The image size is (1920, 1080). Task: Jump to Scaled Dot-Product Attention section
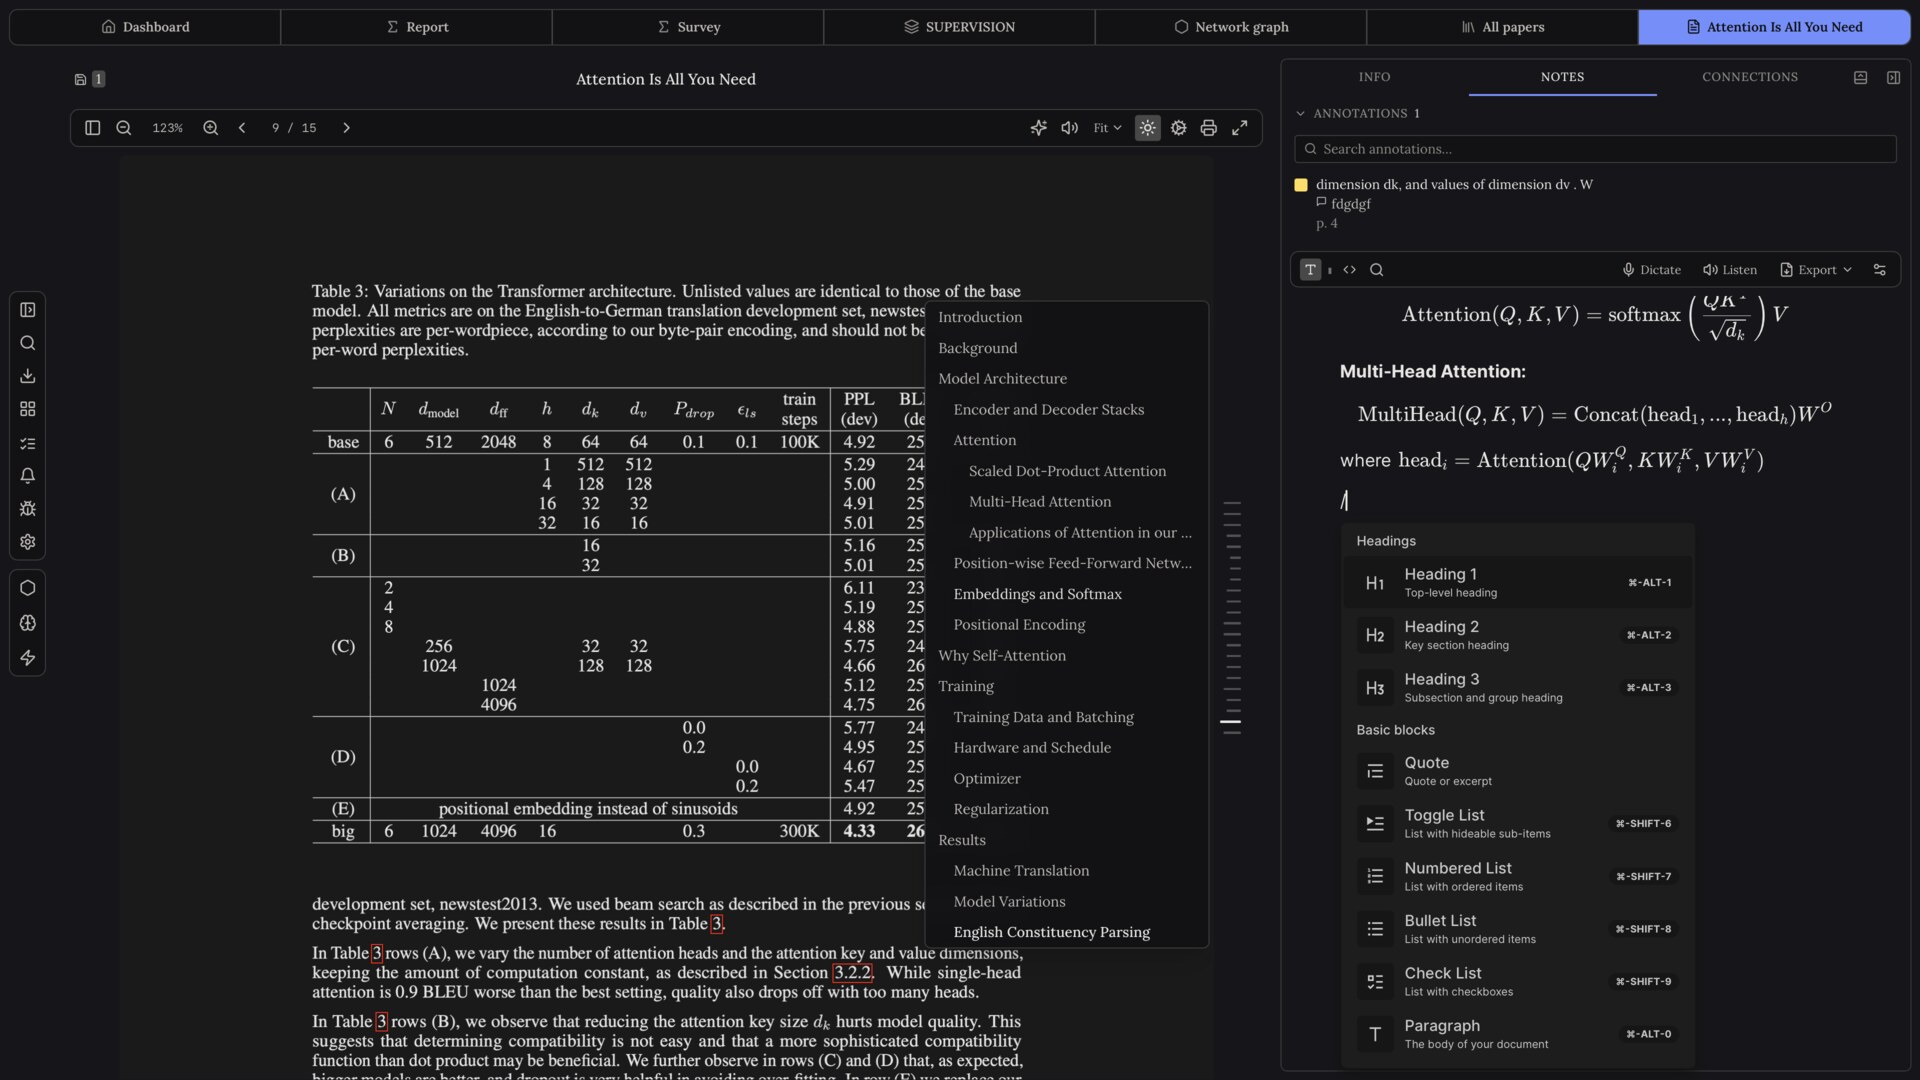pos(1067,471)
